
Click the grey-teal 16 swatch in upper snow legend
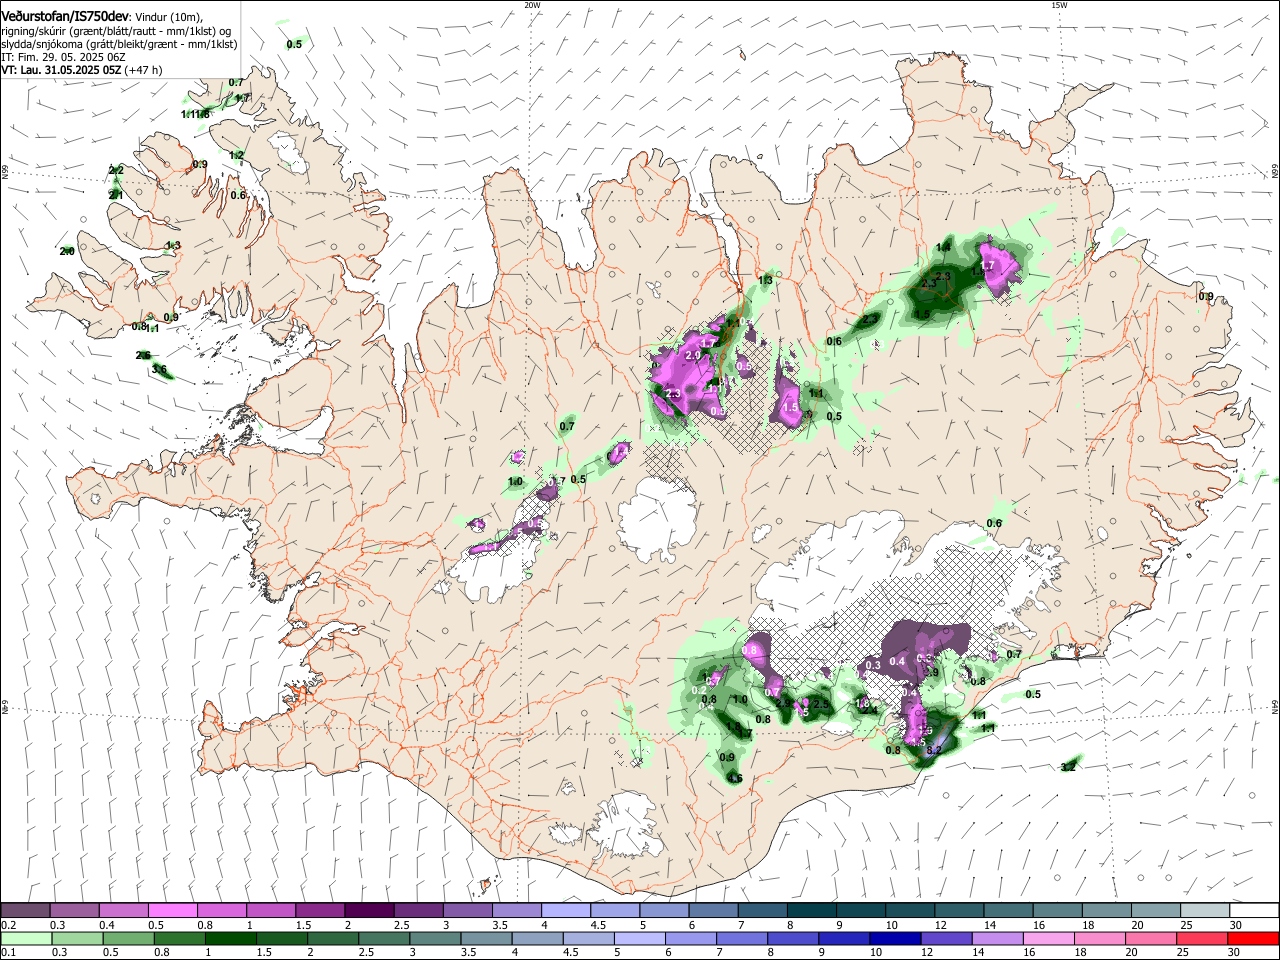1058,911
